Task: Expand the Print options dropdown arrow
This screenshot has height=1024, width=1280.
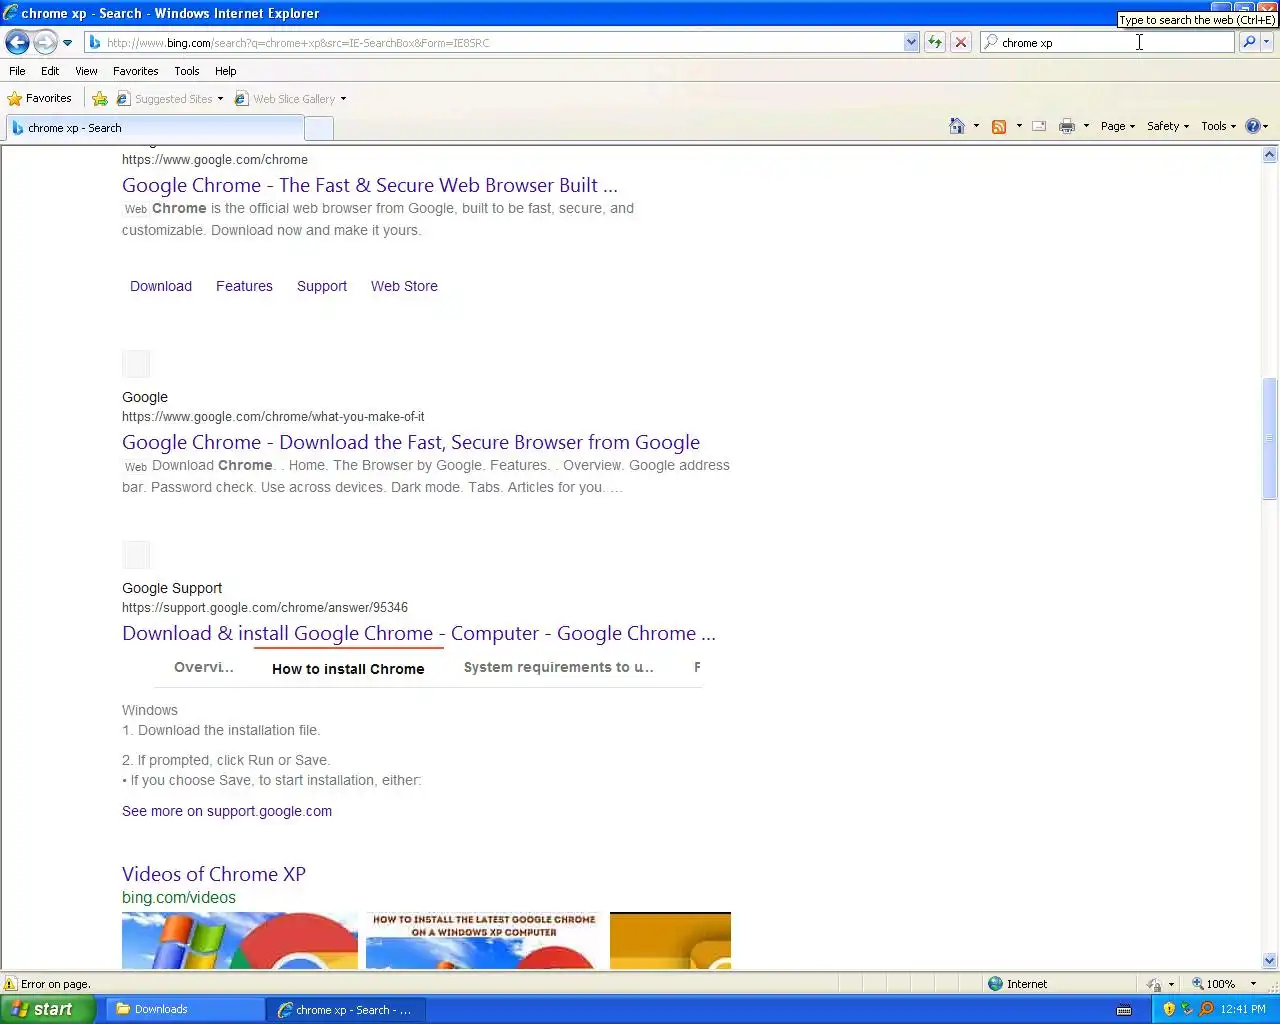Action: [1086, 126]
